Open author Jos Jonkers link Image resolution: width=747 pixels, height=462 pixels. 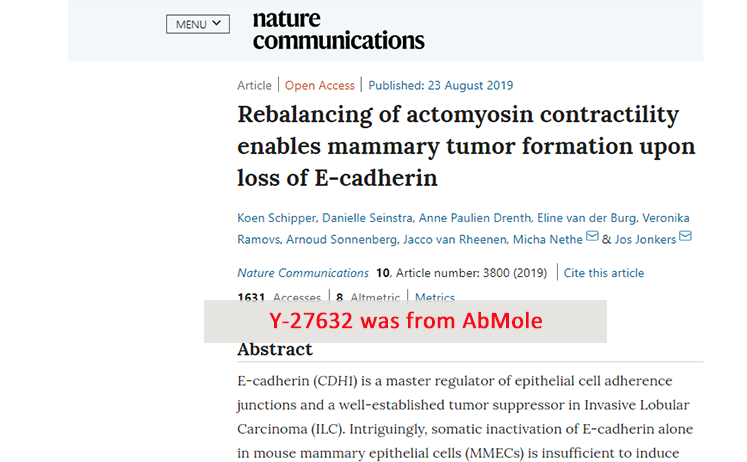[645, 240]
